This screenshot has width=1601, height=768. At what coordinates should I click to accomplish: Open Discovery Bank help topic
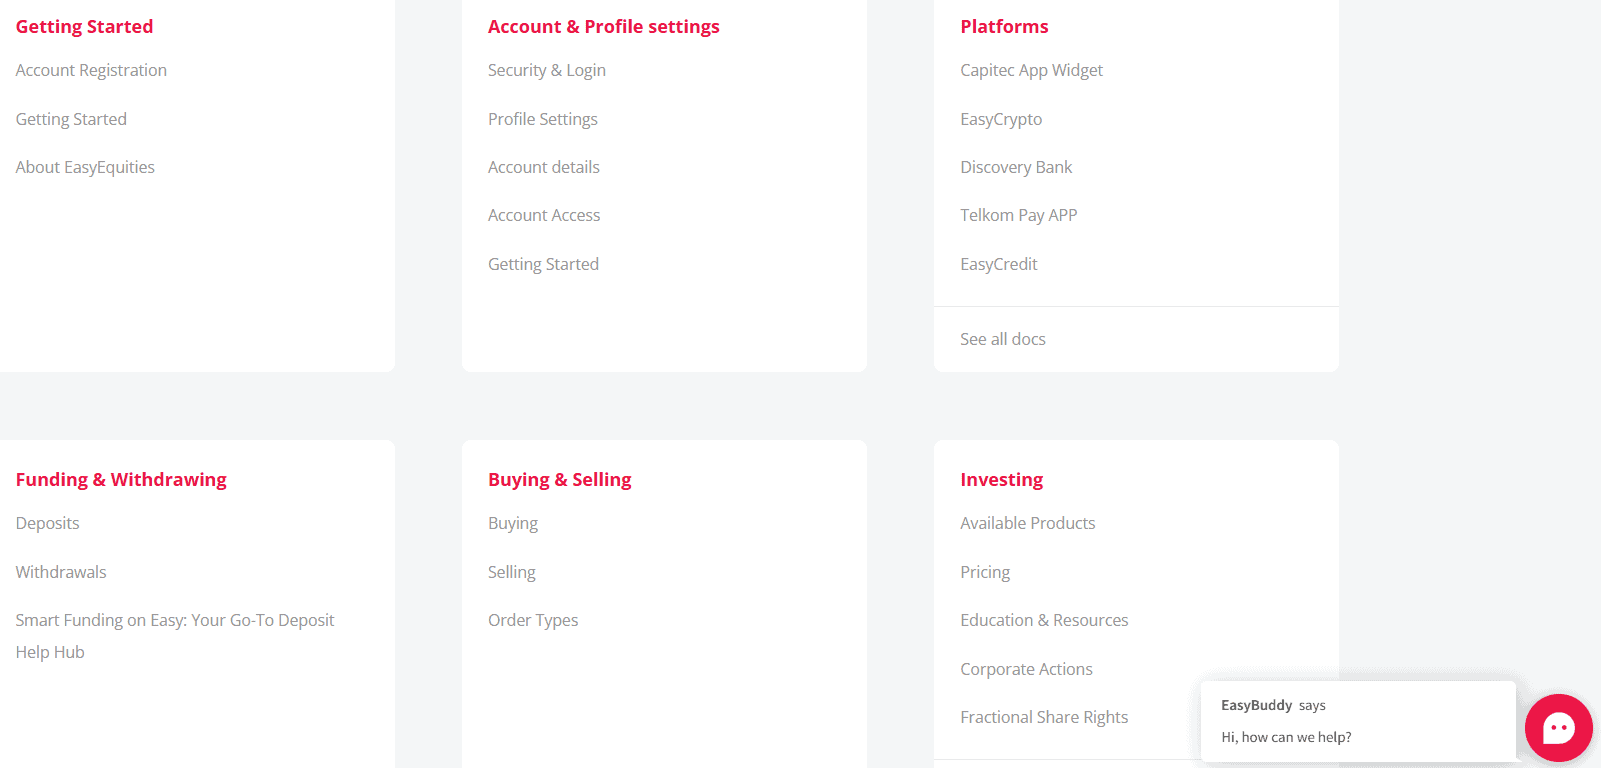tap(1016, 167)
